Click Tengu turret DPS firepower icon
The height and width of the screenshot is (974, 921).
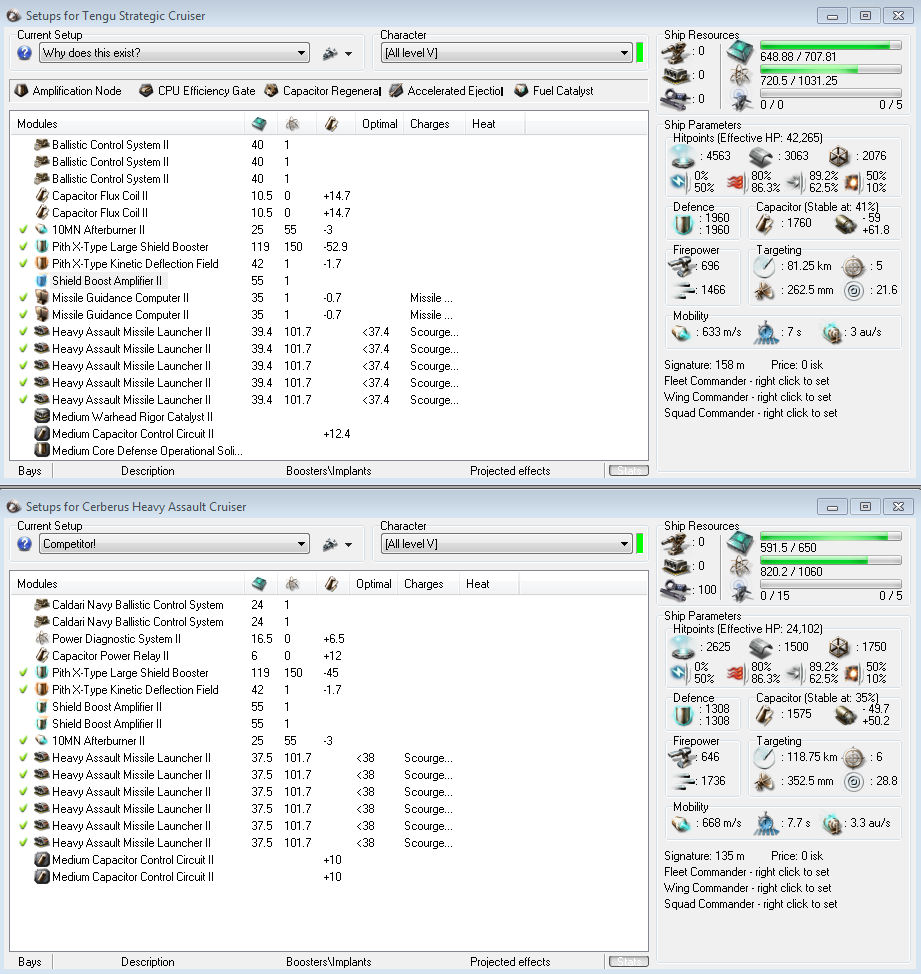(x=682, y=266)
